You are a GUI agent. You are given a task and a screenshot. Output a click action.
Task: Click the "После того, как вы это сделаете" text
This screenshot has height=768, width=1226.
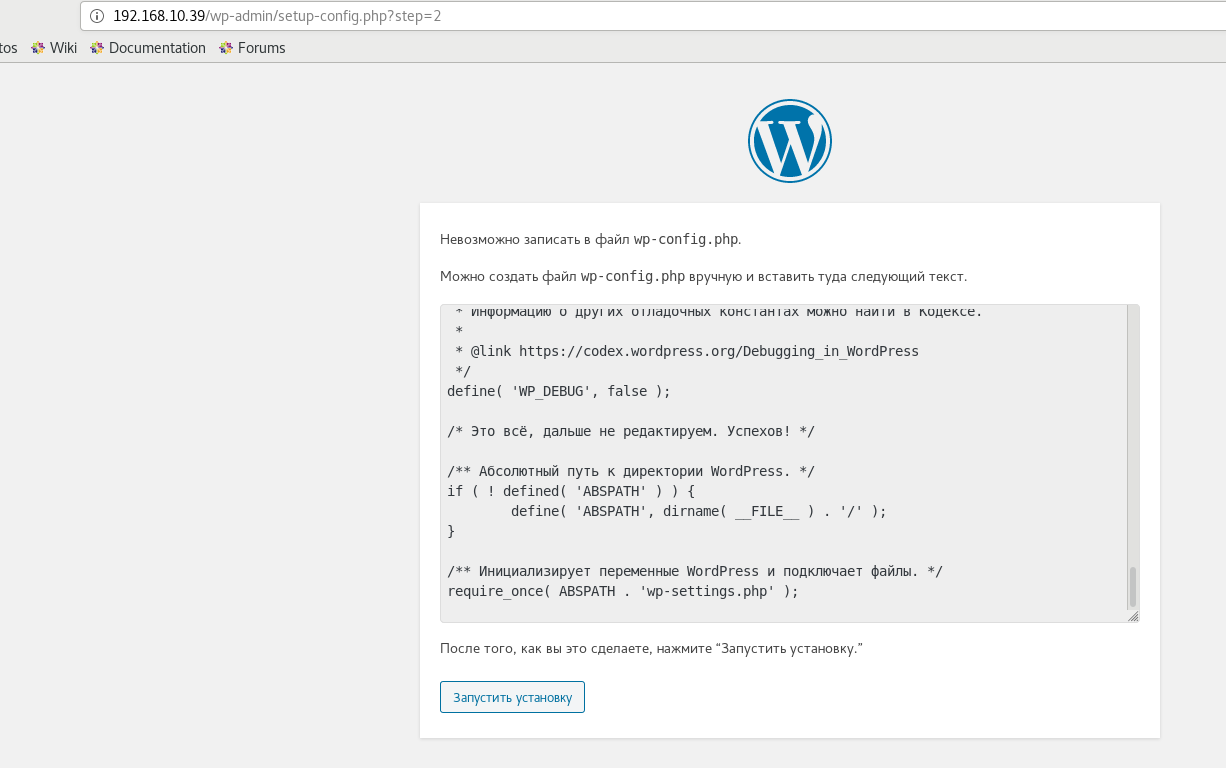651,649
